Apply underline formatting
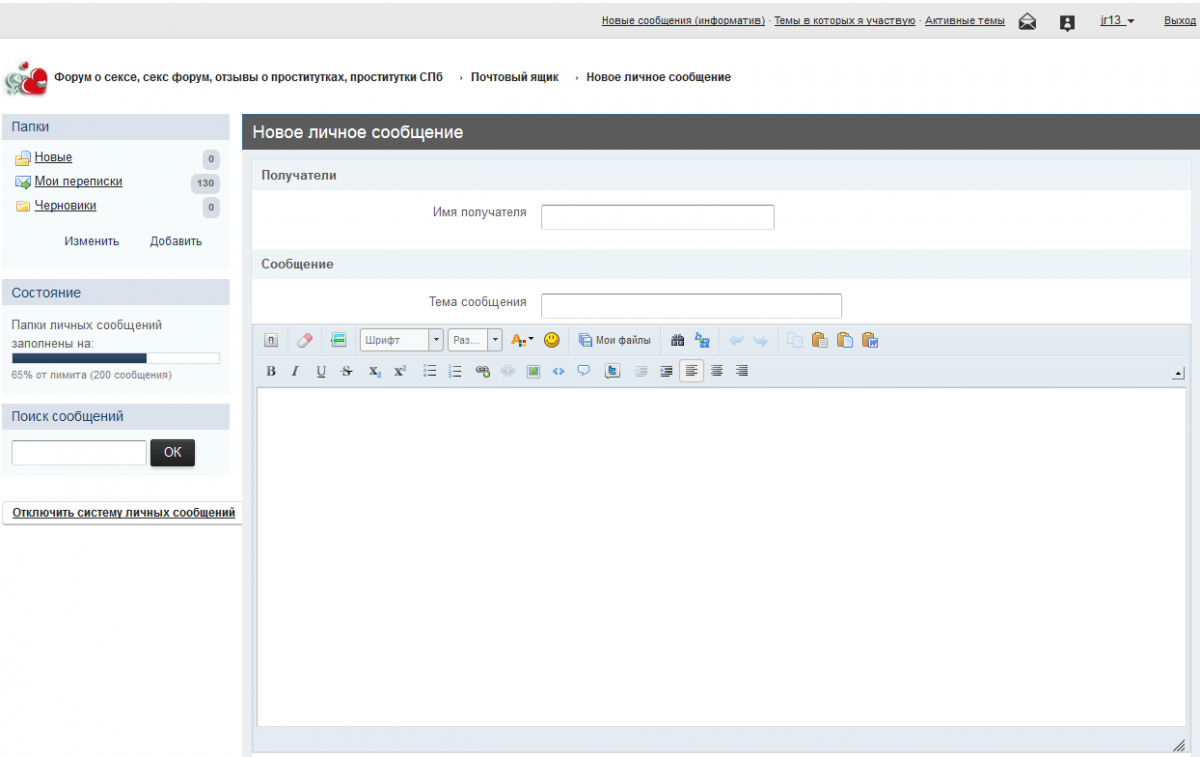The width and height of the screenshot is (1200, 757). point(321,371)
